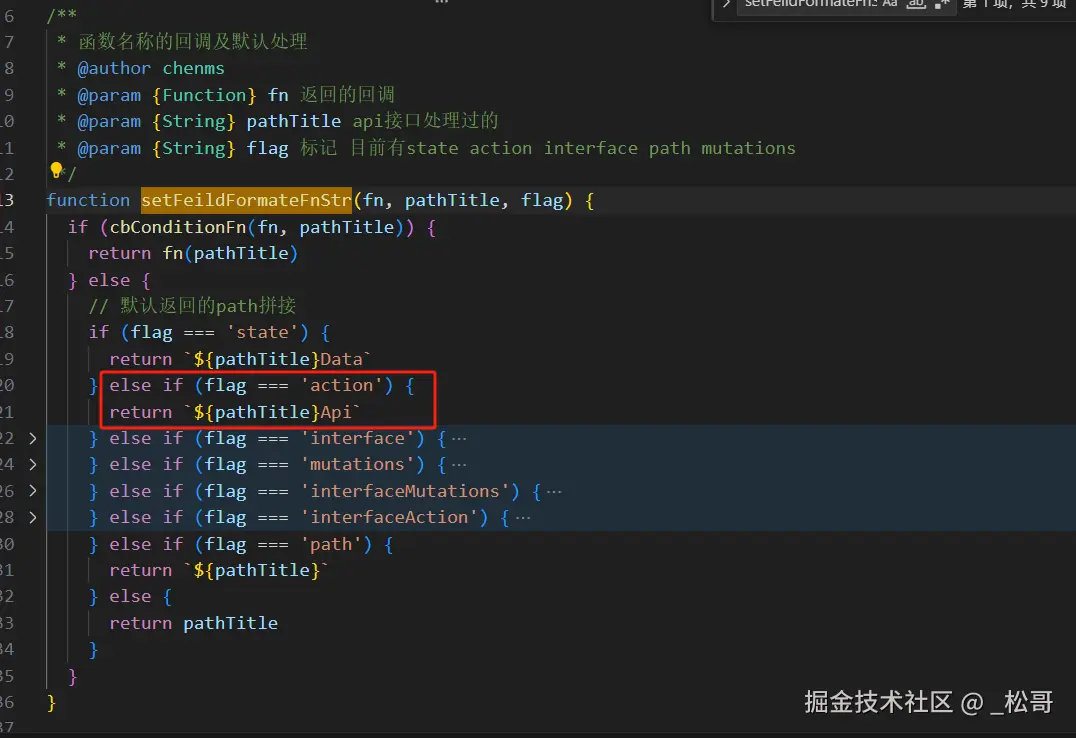This screenshot has height=738, width=1076.
Task: Expand the 'interfaceAction' block gutter arrow
Action: point(33,517)
